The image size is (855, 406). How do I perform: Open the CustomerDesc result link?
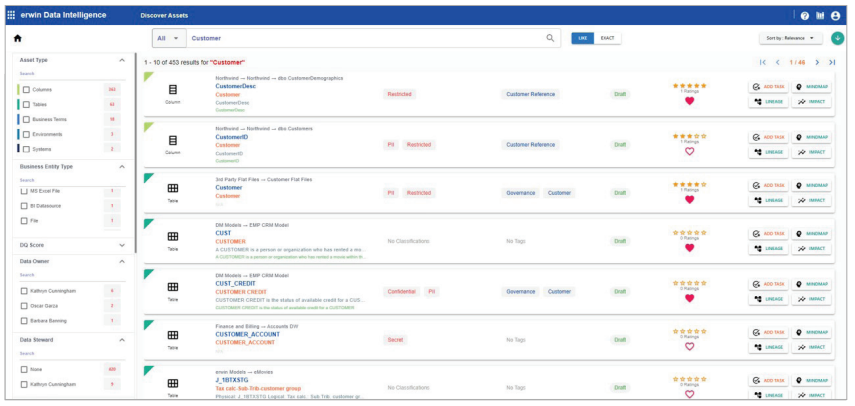[236, 86]
